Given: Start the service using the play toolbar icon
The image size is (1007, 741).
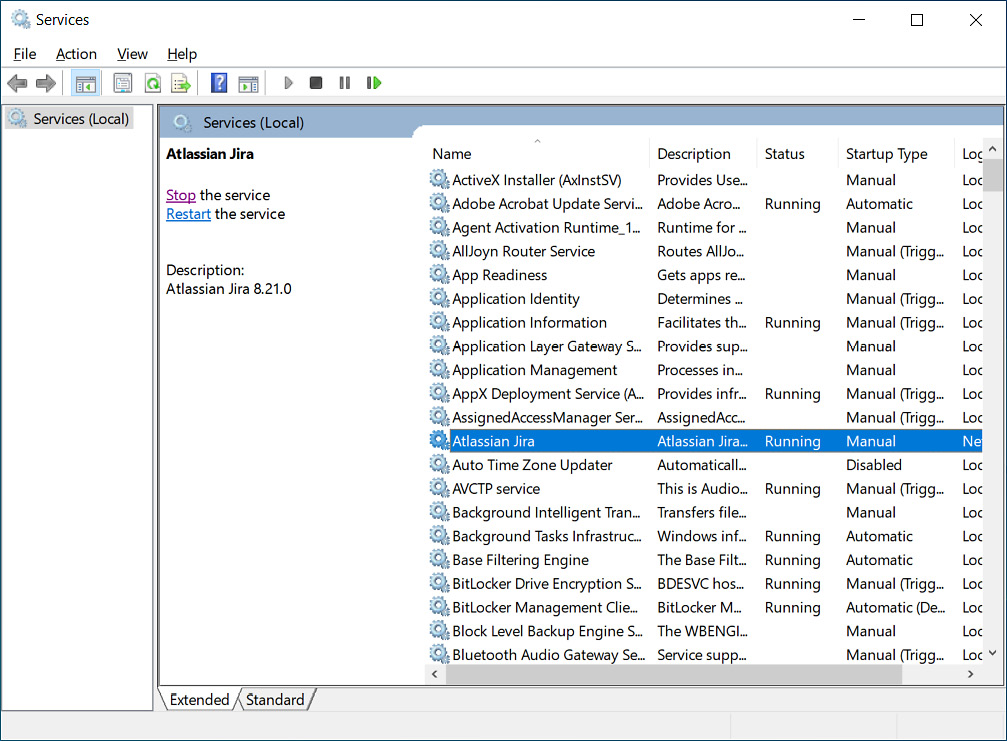Looking at the screenshot, I should click(x=288, y=82).
